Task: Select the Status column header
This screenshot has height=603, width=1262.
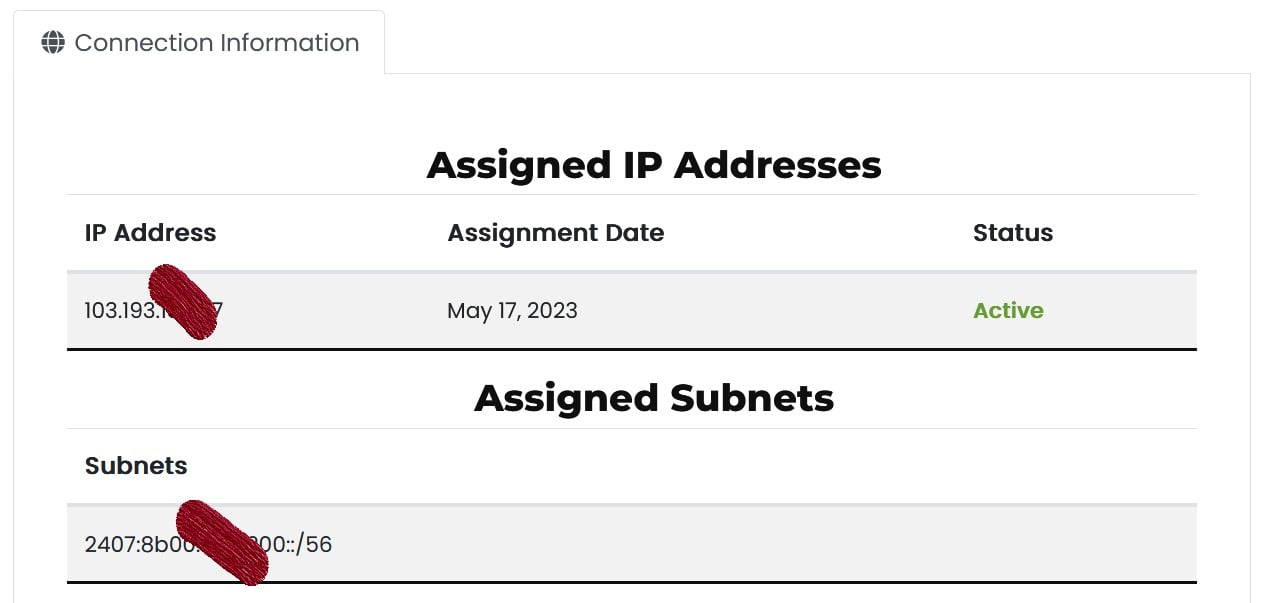Action: pyautogui.click(x=1012, y=233)
